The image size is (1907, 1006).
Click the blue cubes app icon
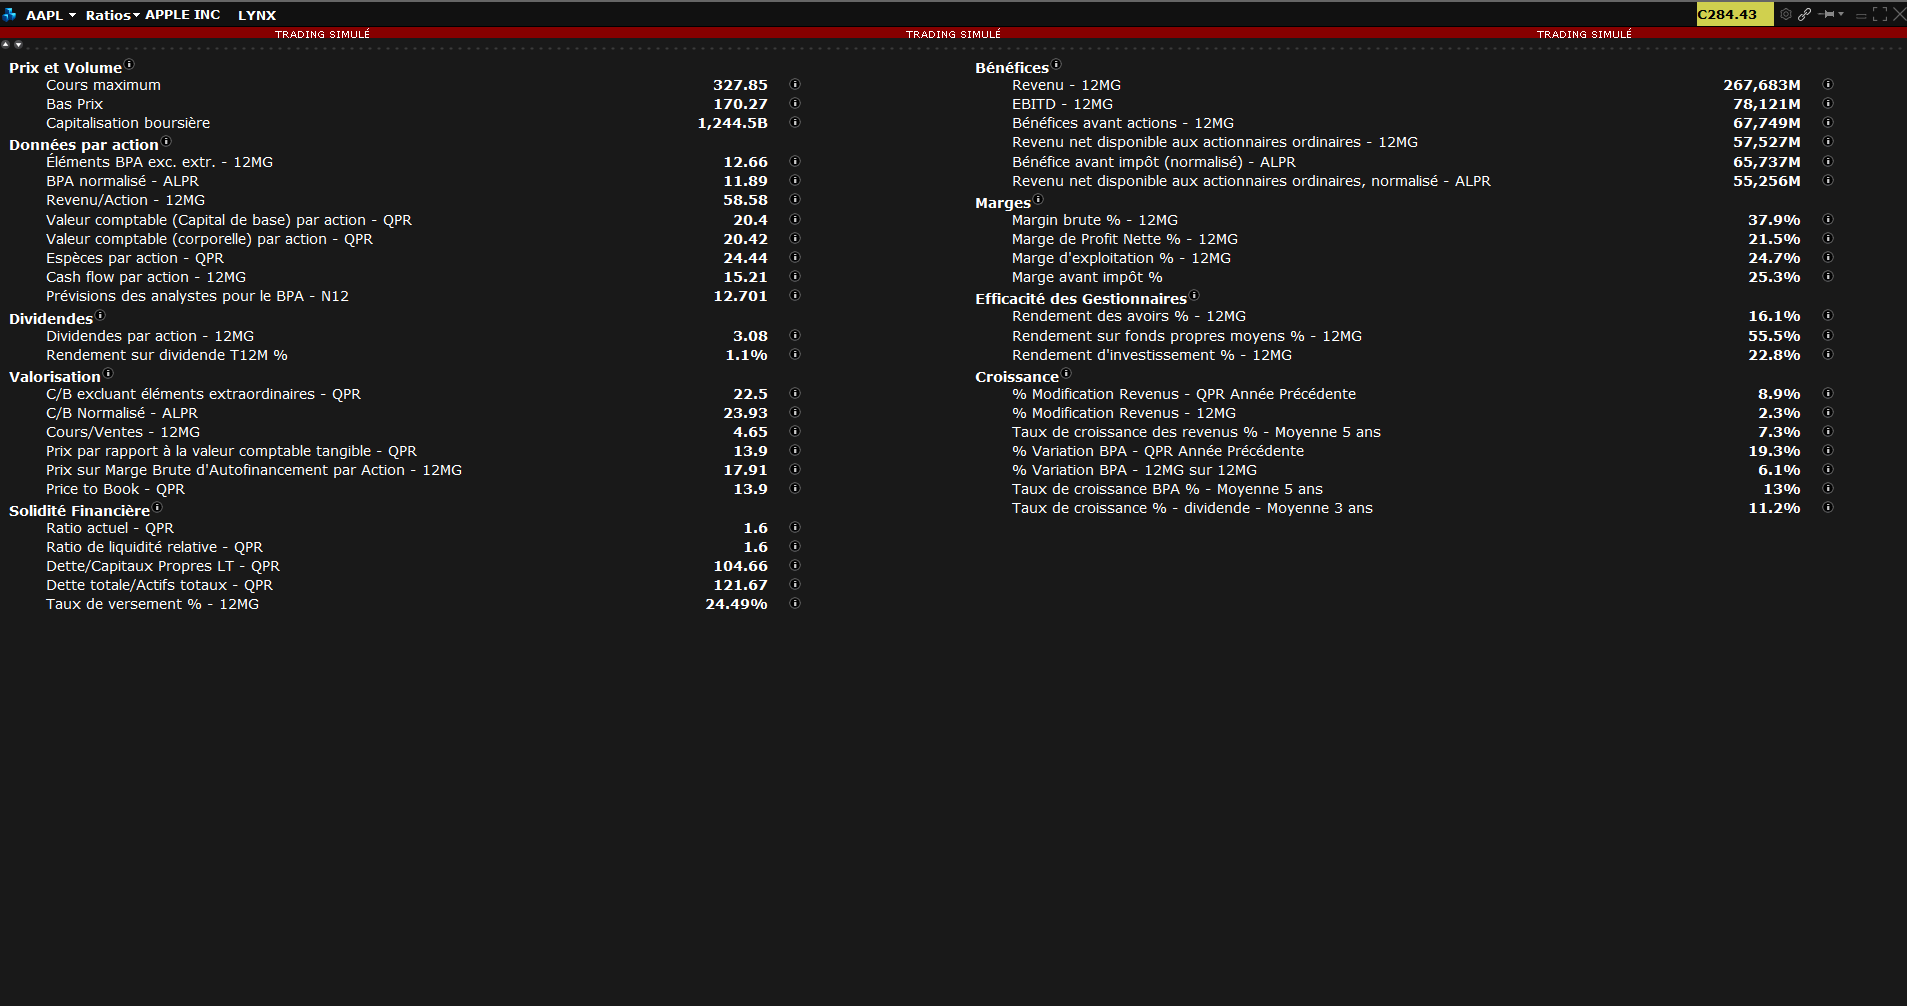[x=9, y=14]
